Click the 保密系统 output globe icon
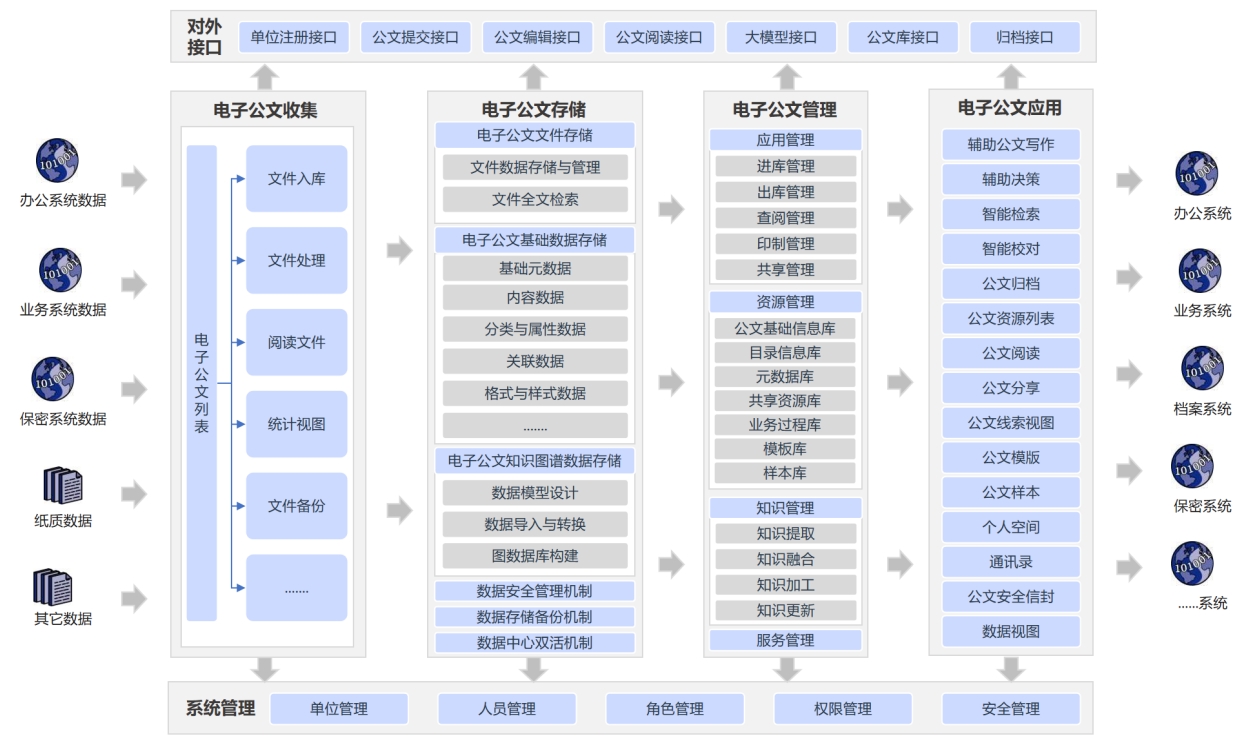 [1192, 466]
